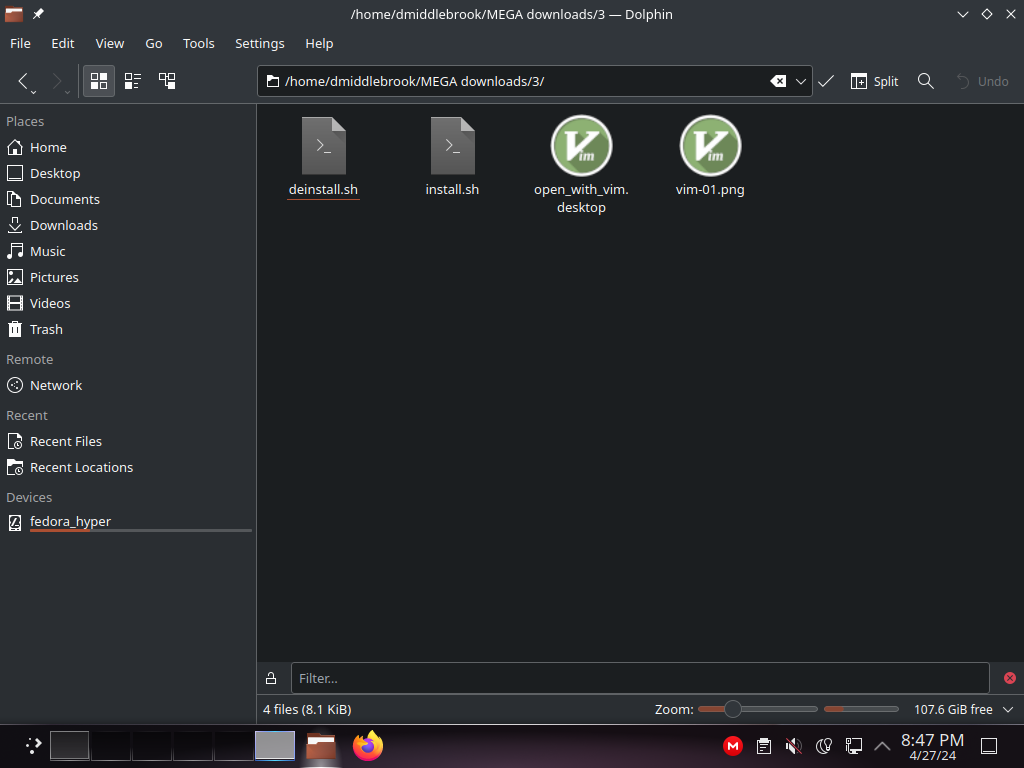
Task: Go back with the back arrow
Action: click(24, 81)
